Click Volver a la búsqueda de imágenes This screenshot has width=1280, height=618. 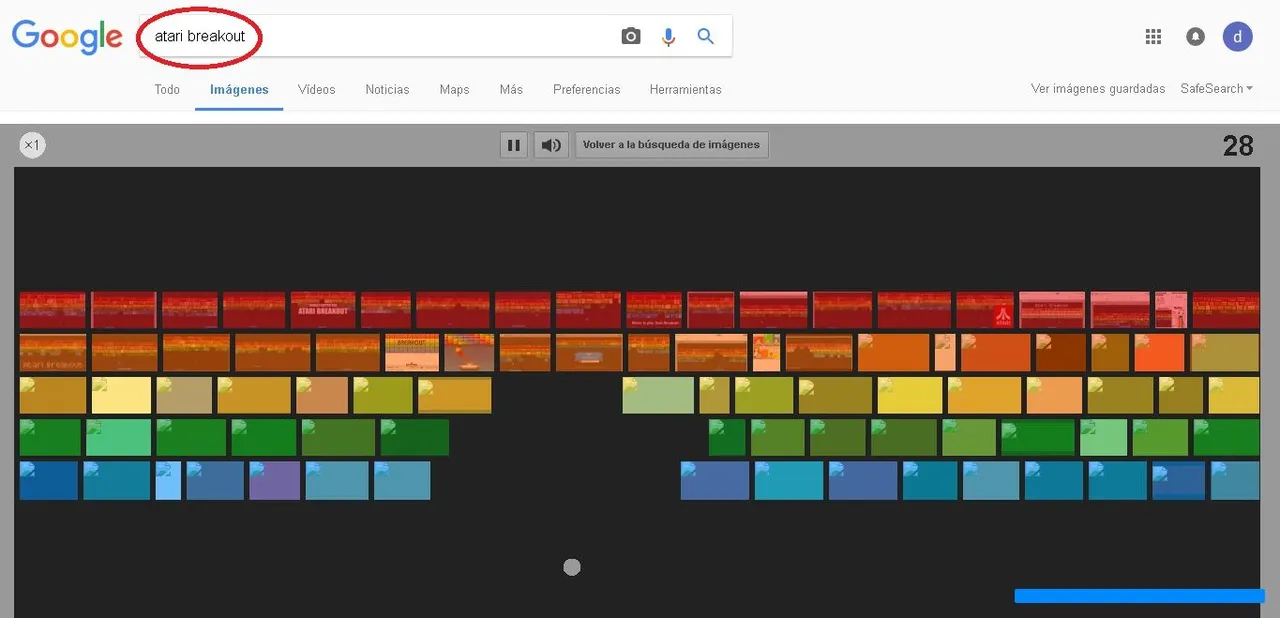tap(672, 145)
